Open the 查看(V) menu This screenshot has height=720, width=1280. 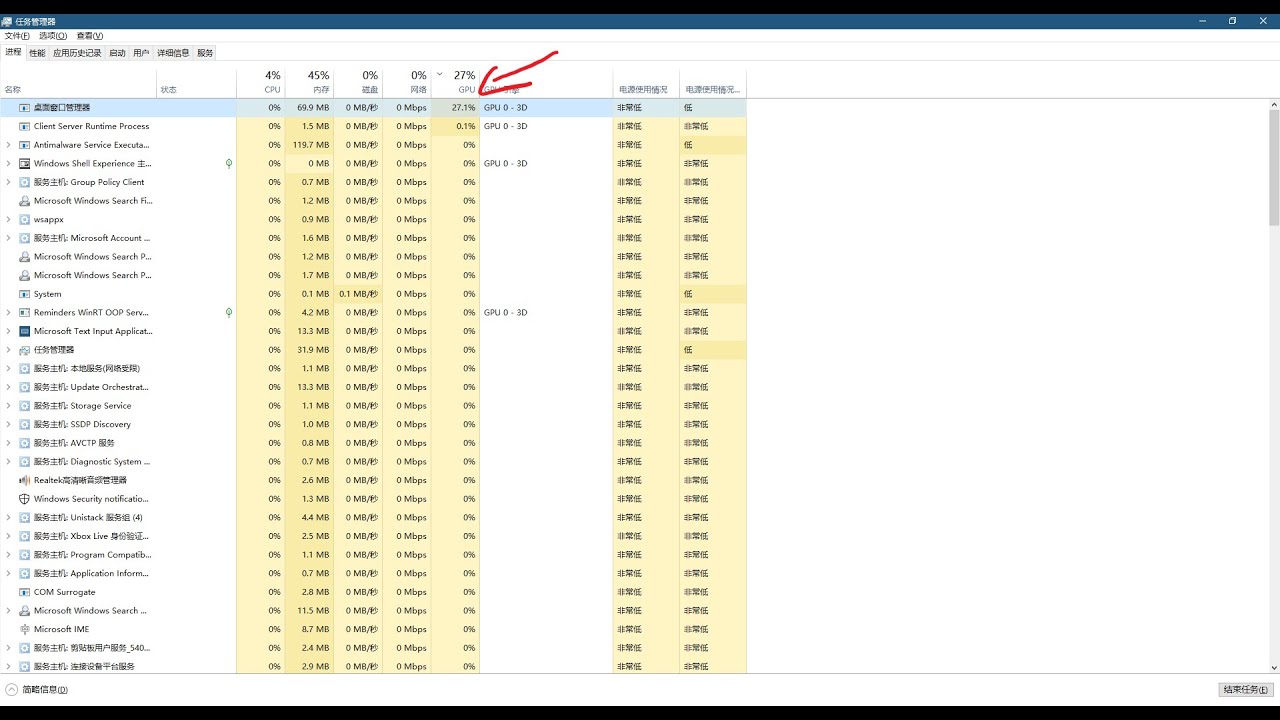point(90,36)
